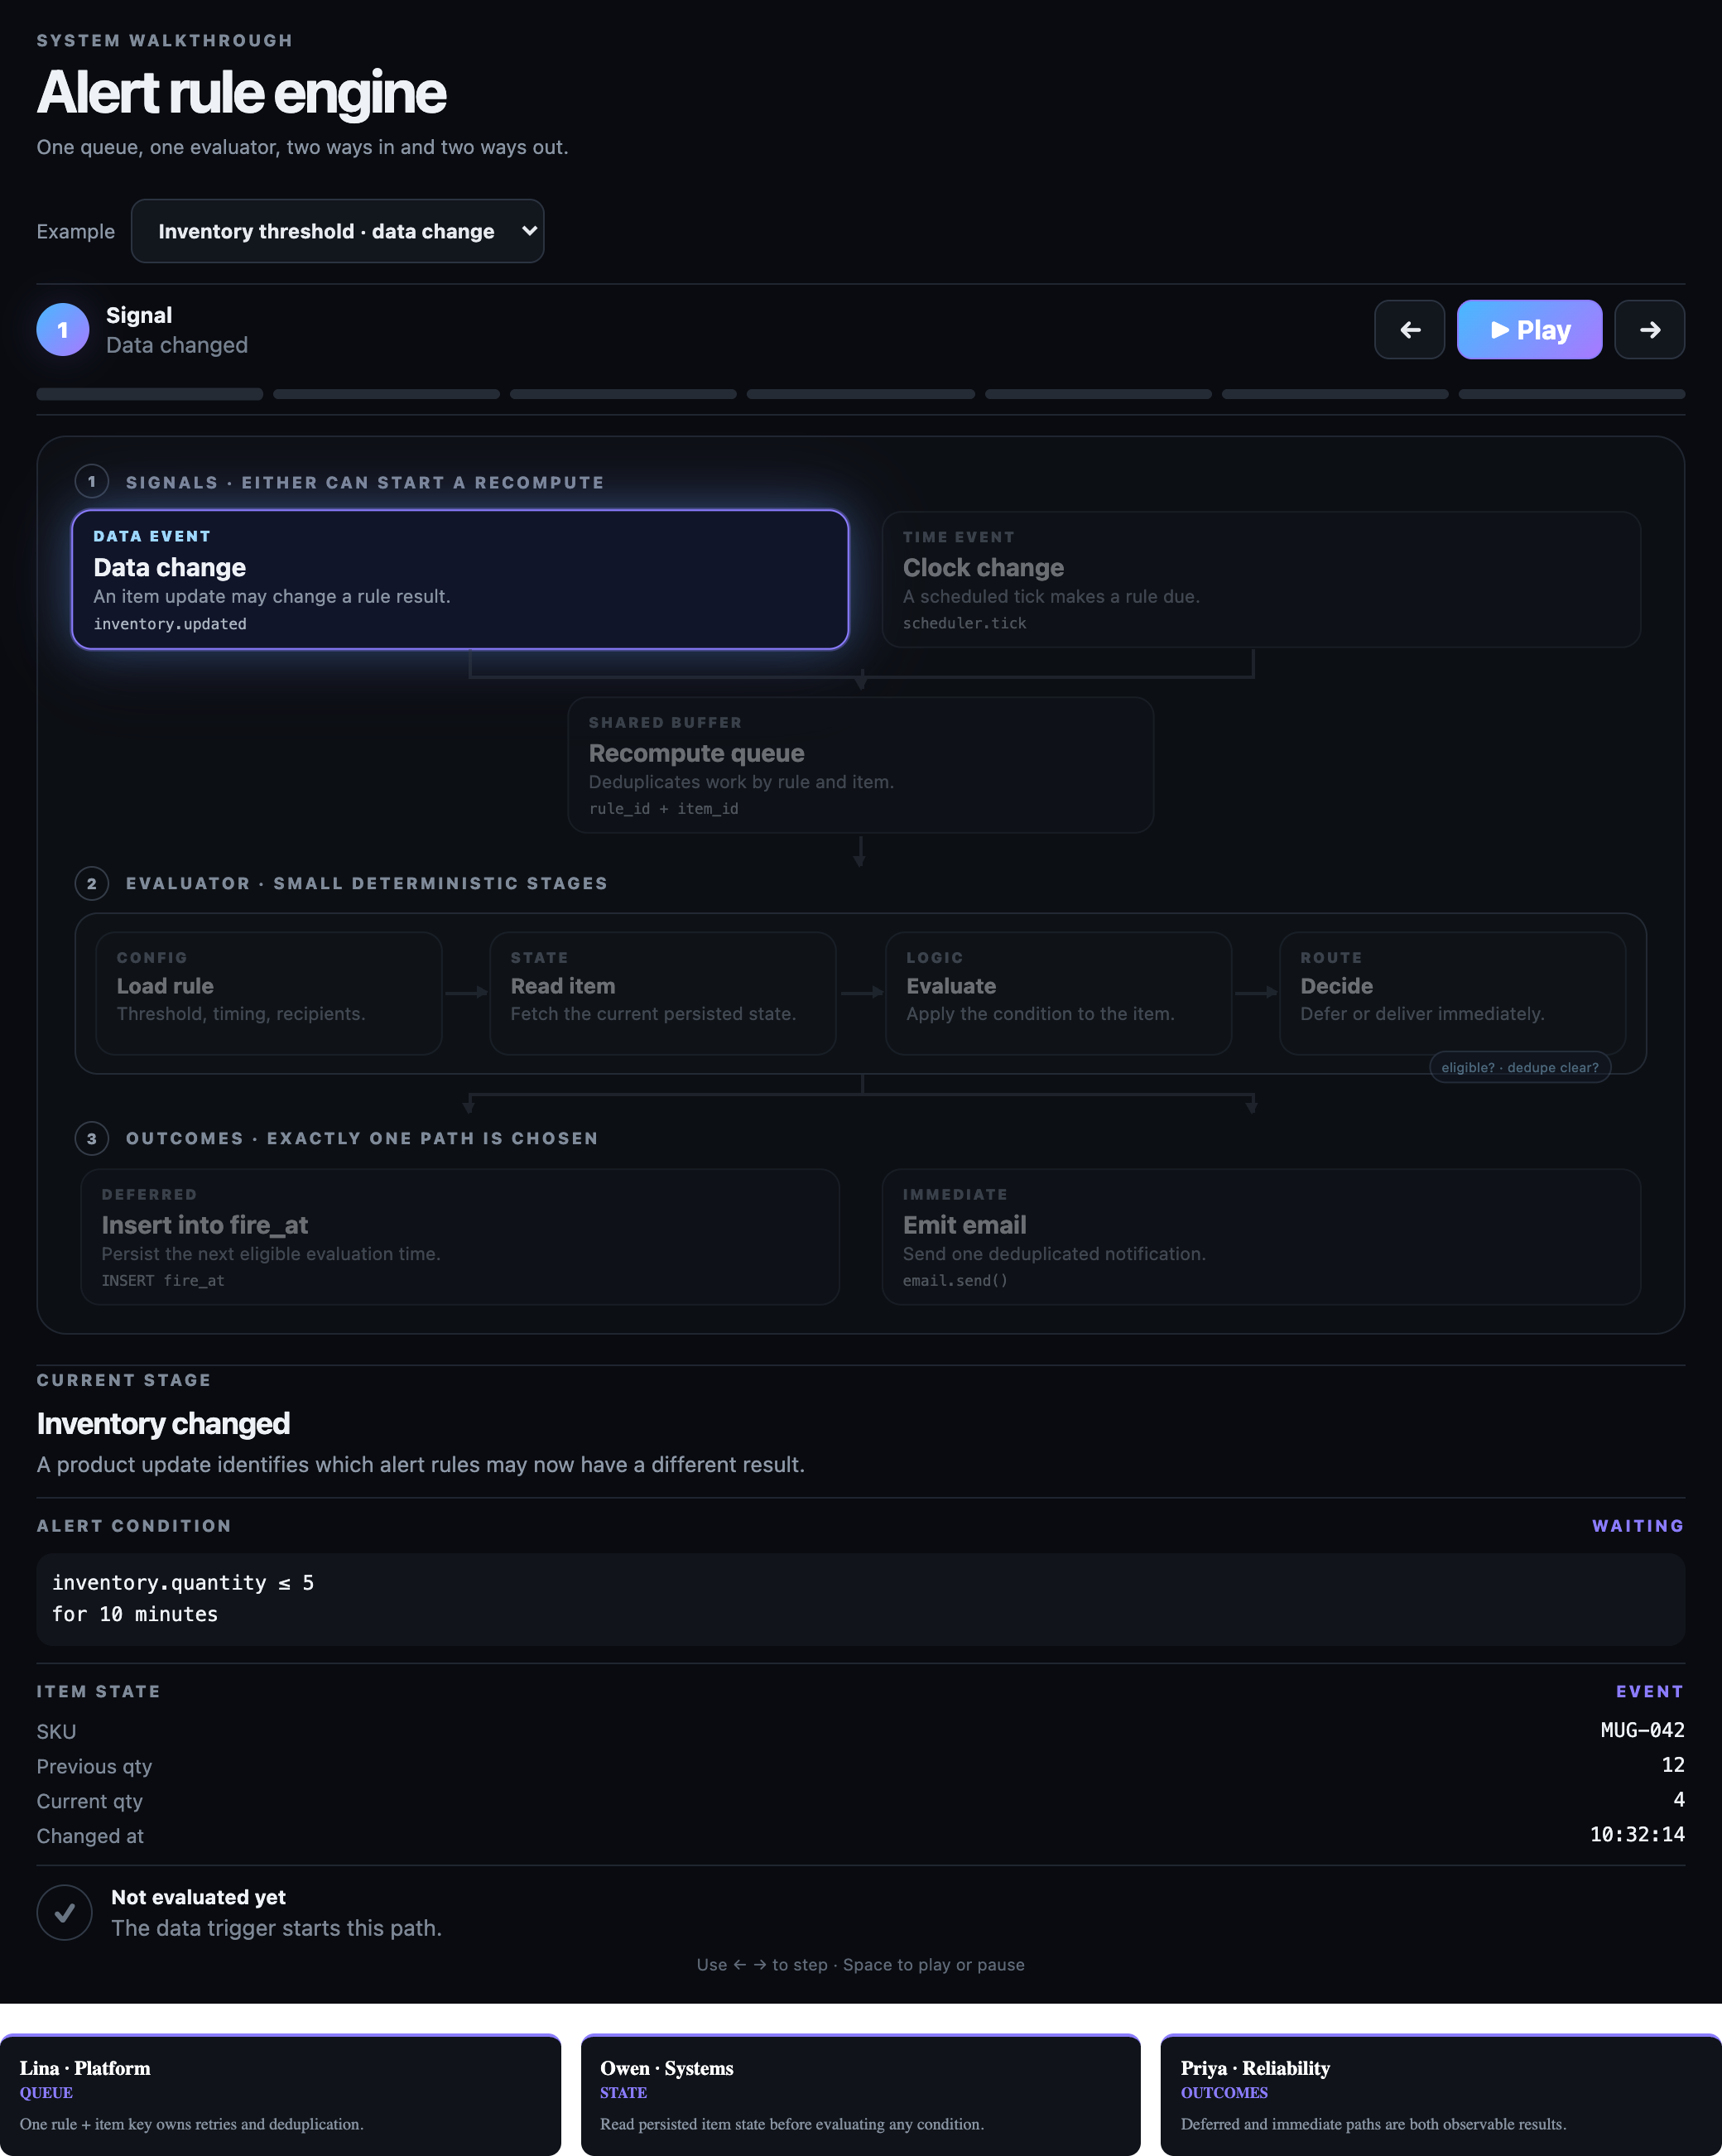This screenshot has width=1722, height=2156.
Task: Click the Not evaluated yet checkmark icon
Action: point(64,1912)
